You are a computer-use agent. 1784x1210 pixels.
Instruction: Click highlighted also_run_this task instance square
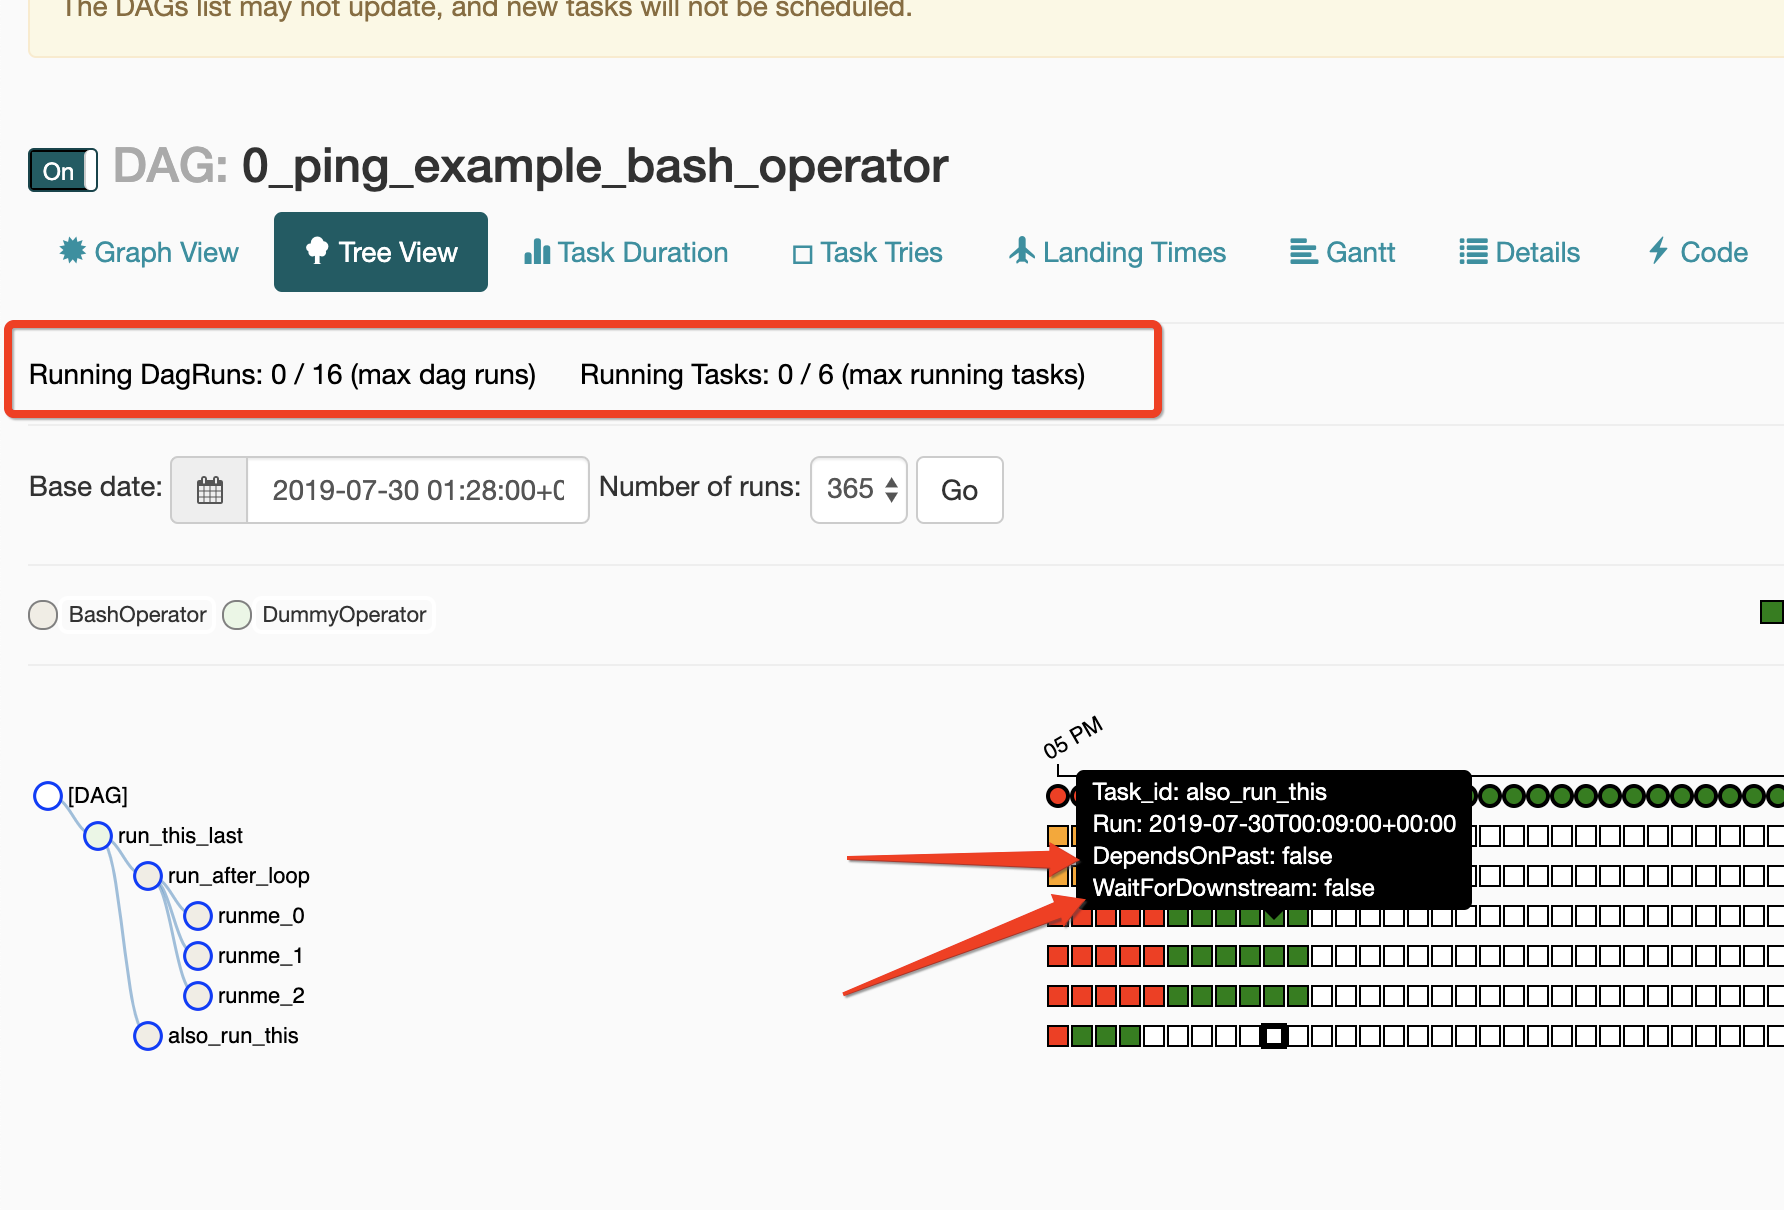[1274, 1036]
